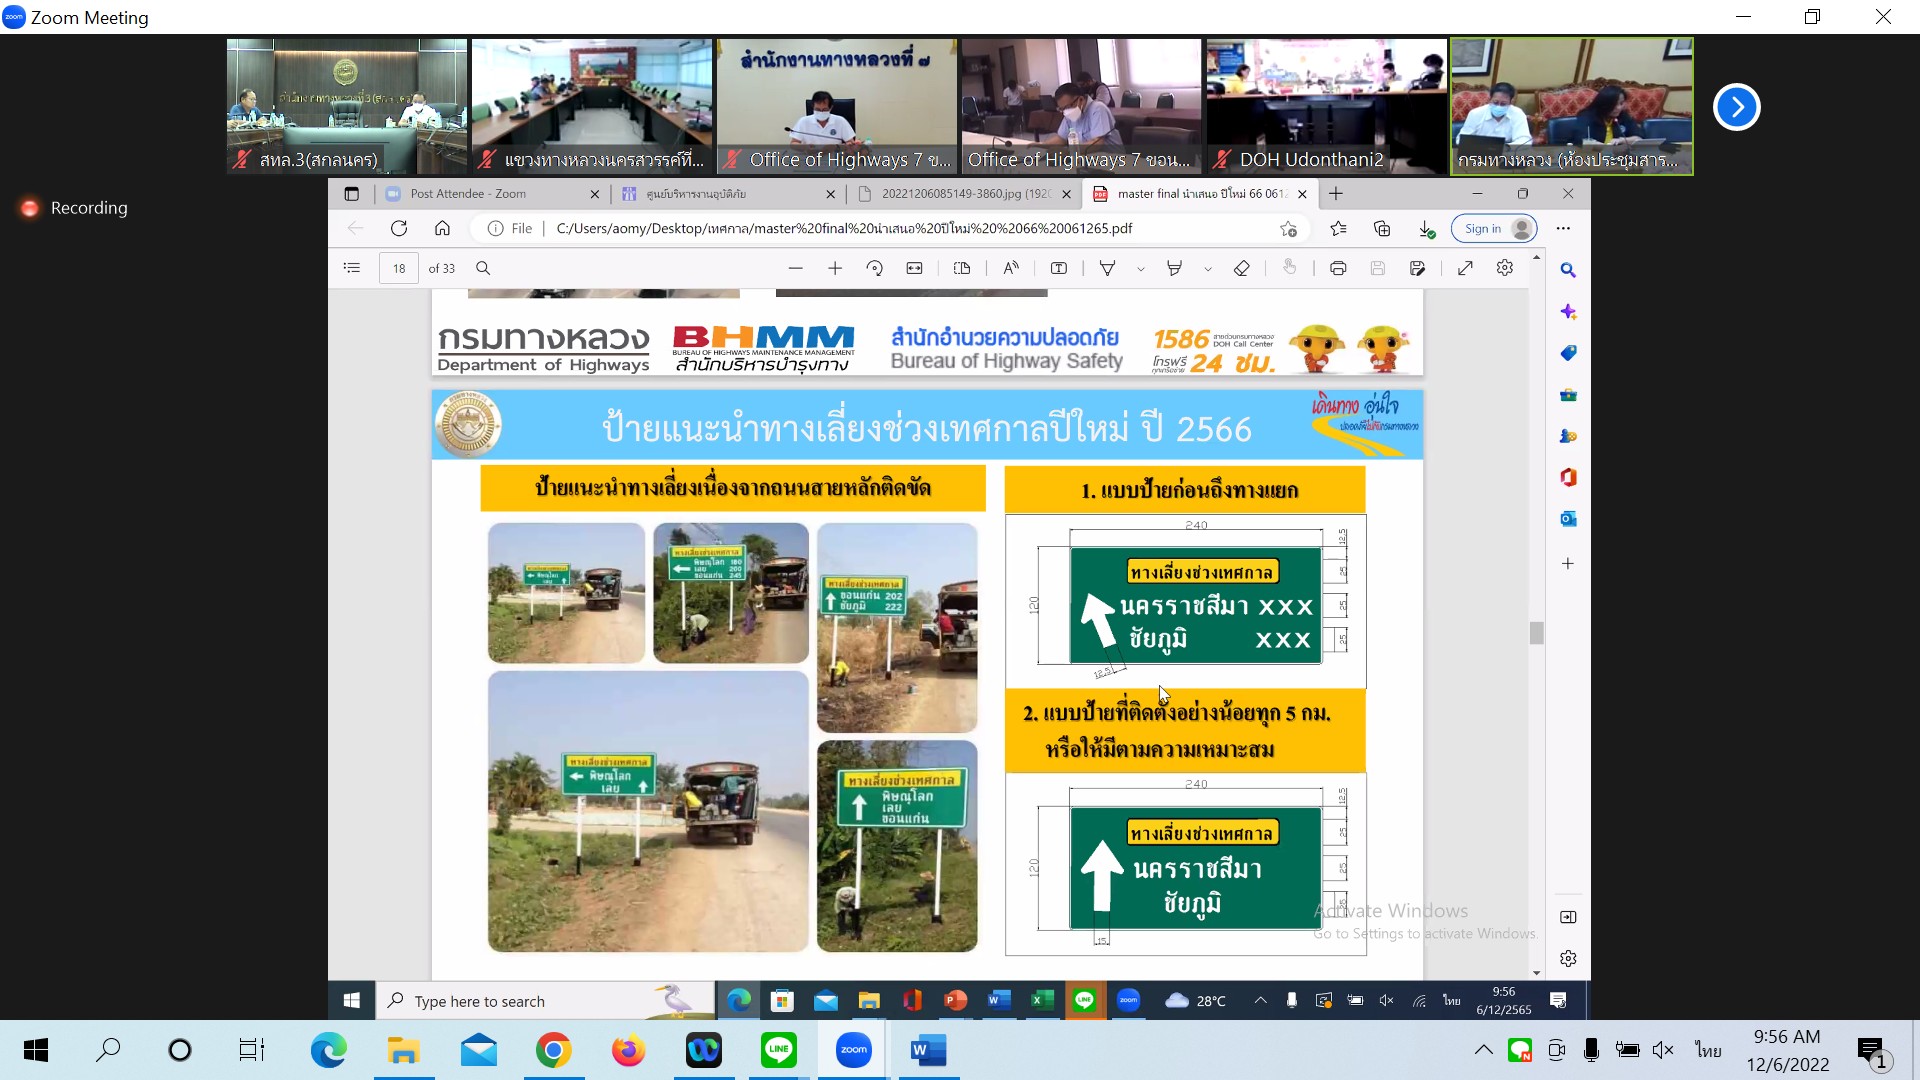Click the Recording indicator label
Image resolution: width=1920 pixels, height=1080 pixels.
coord(89,208)
